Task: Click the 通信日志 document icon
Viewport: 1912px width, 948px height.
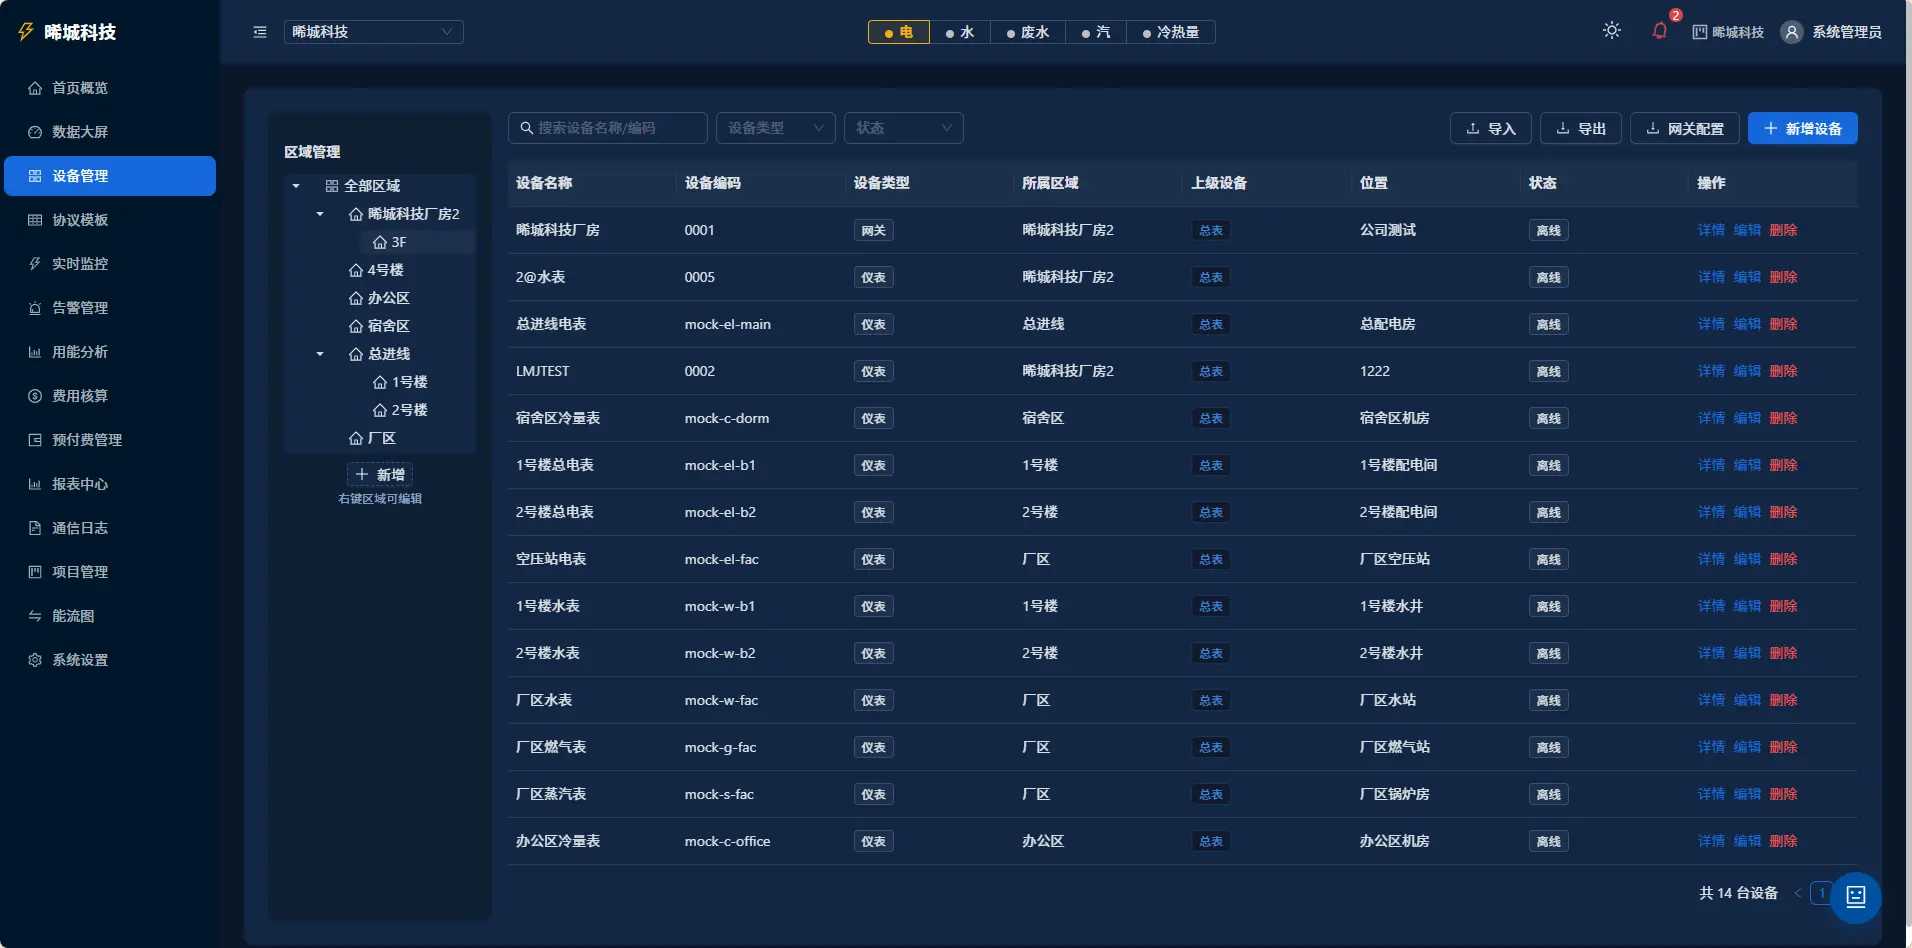Action: tap(35, 528)
